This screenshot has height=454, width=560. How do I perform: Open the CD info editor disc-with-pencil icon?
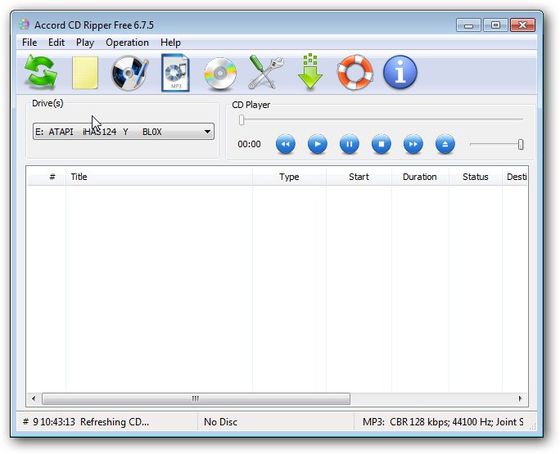[x=130, y=73]
